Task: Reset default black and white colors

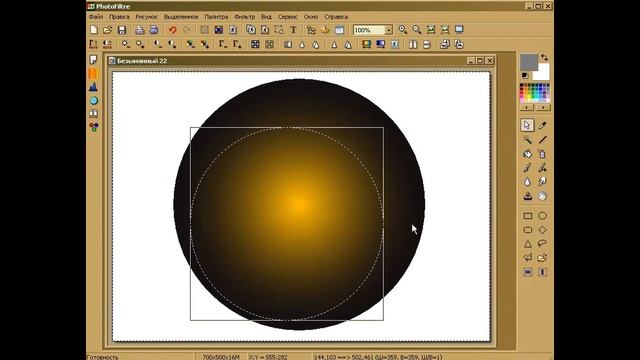Action: (525, 76)
